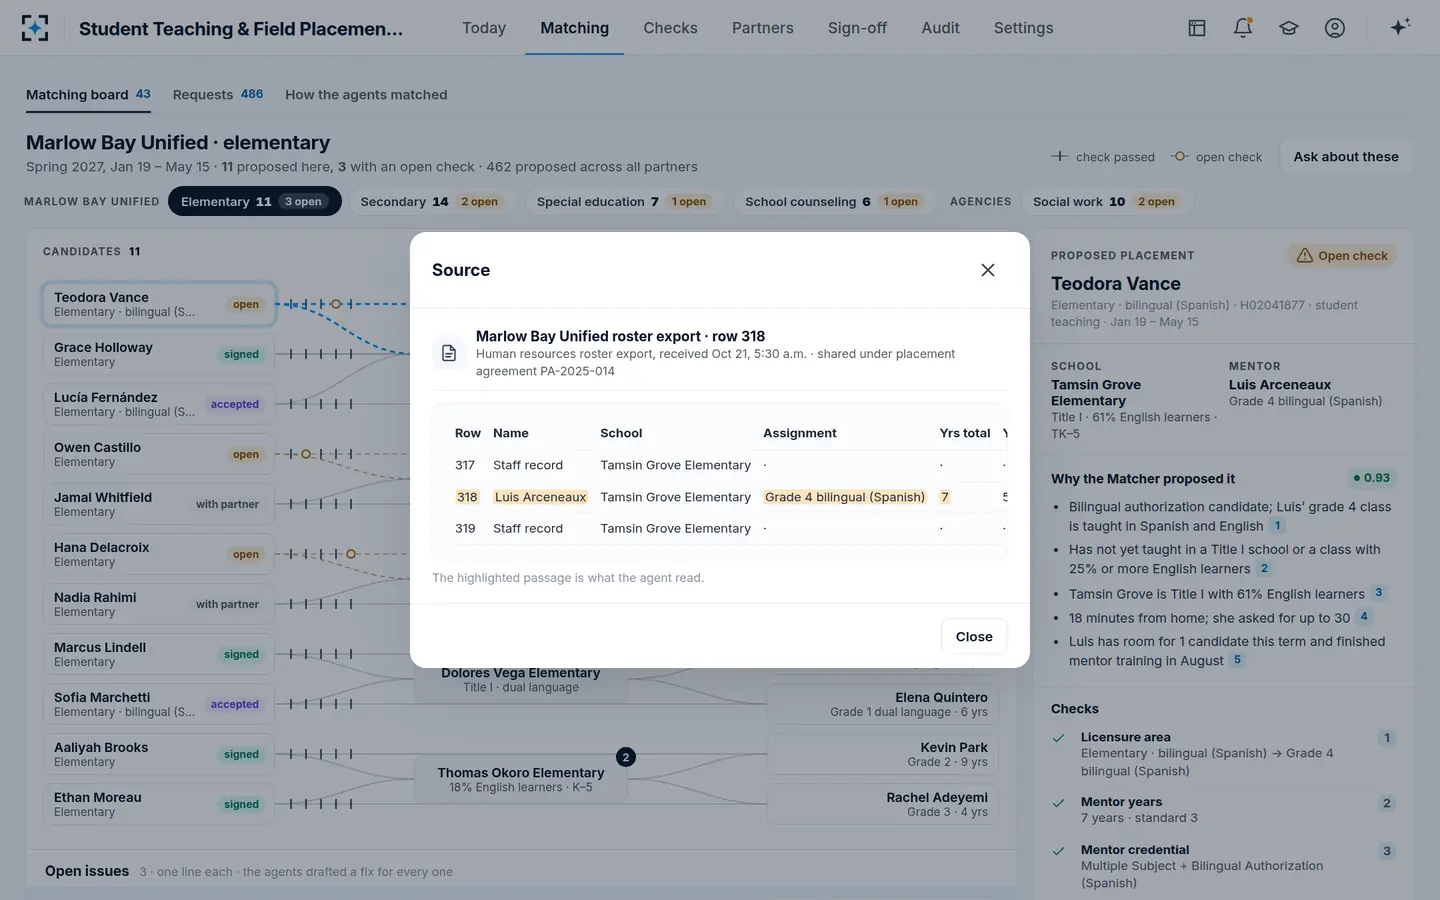Click the badge 2 on Thomas Okoro Elementary
Screen dimensions: 1440x900
pos(626,757)
